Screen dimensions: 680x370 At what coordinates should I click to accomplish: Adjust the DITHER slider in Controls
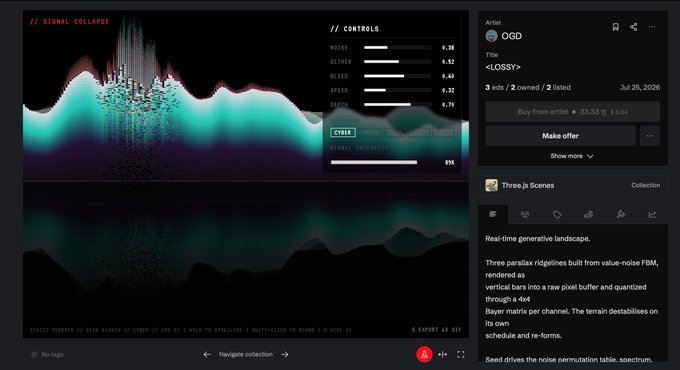coord(398,62)
